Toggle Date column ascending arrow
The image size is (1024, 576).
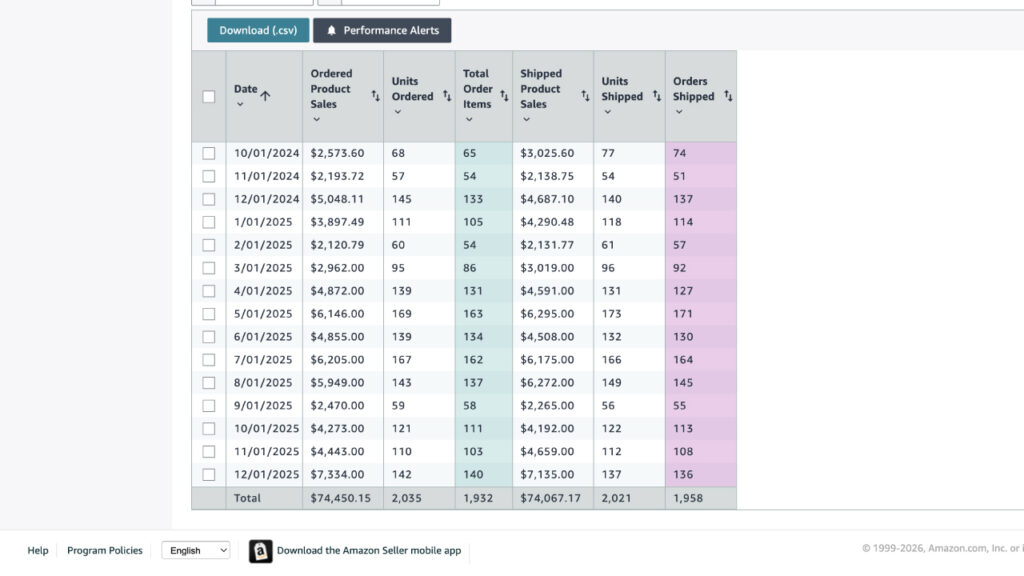click(x=266, y=95)
